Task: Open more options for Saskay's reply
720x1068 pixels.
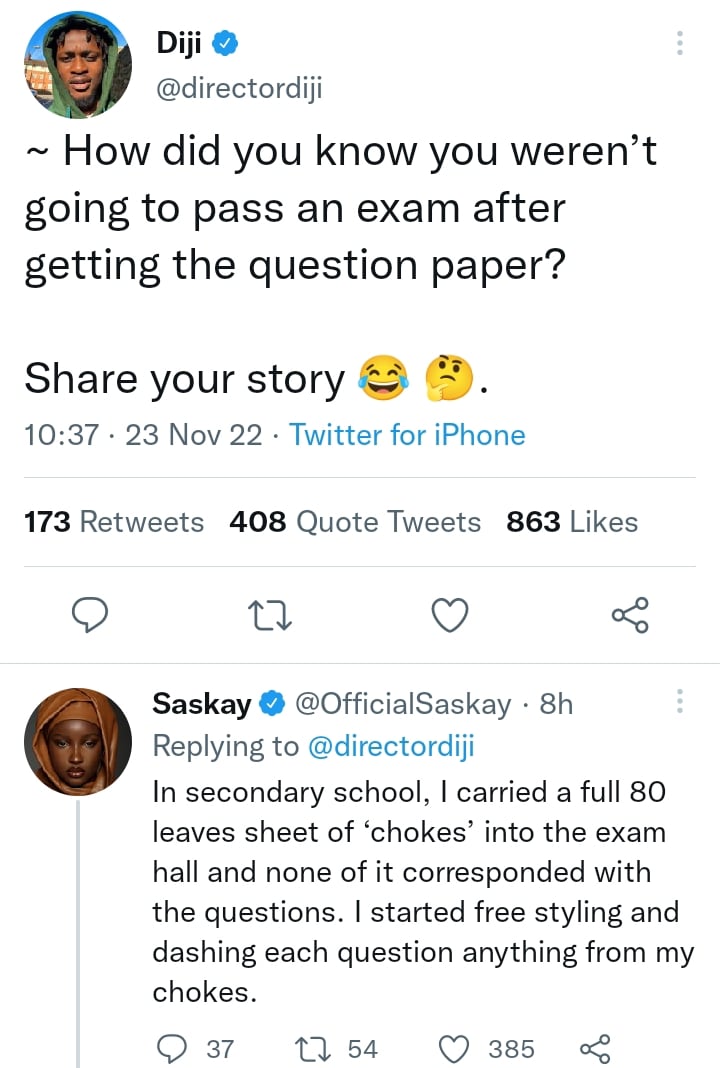Action: pyautogui.click(x=680, y=701)
